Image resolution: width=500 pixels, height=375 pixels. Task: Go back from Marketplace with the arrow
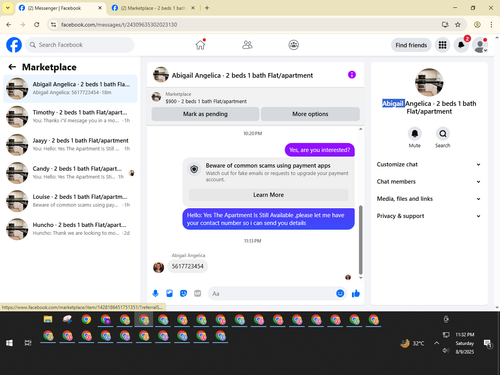coord(12,67)
